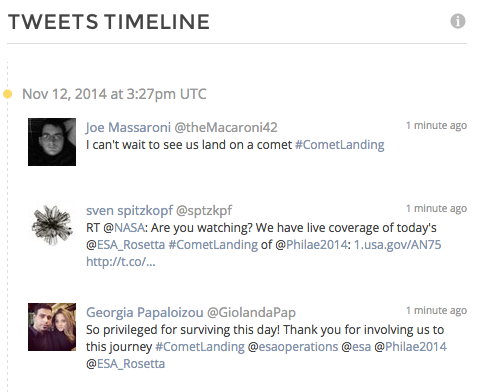Click the info icon beside Tweets Timeline

[458, 21]
